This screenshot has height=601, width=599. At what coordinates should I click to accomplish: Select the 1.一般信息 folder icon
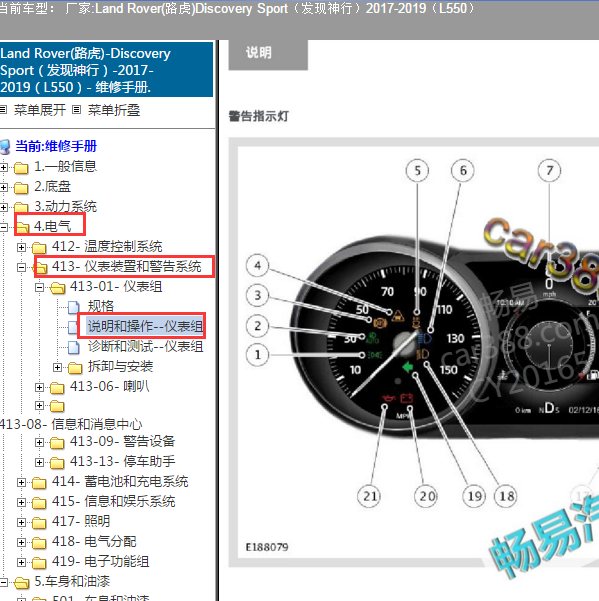pos(21,168)
